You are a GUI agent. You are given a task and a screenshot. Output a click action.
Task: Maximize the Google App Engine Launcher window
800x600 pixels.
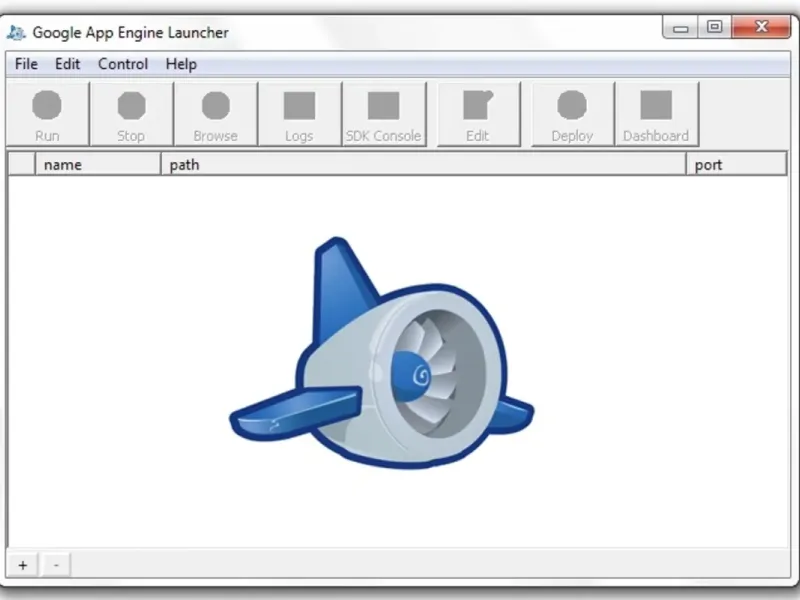pyautogui.click(x=715, y=28)
